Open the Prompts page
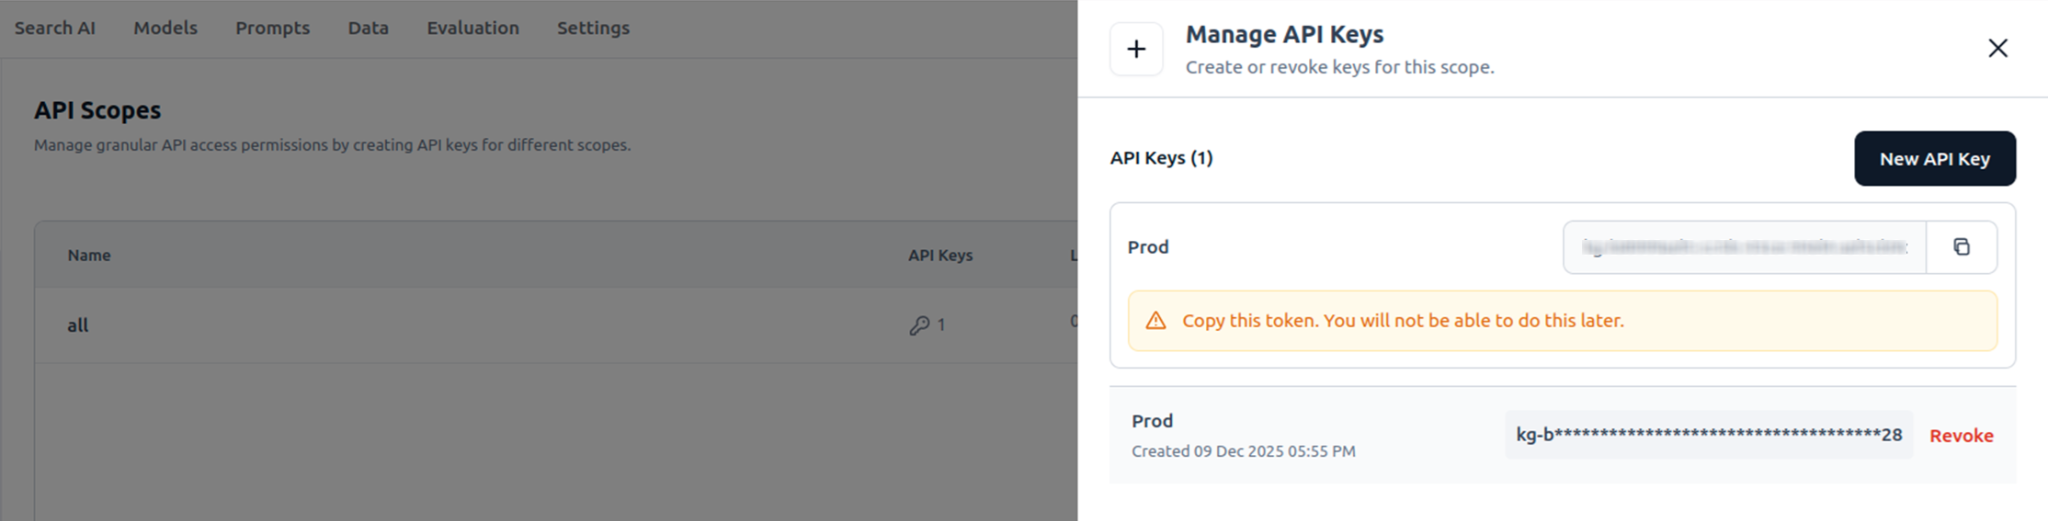2048x521 pixels. coord(272,28)
